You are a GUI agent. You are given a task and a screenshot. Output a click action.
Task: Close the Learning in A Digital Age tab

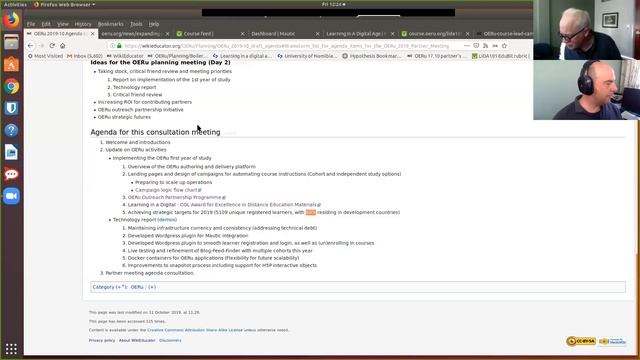pyautogui.click(x=393, y=33)
